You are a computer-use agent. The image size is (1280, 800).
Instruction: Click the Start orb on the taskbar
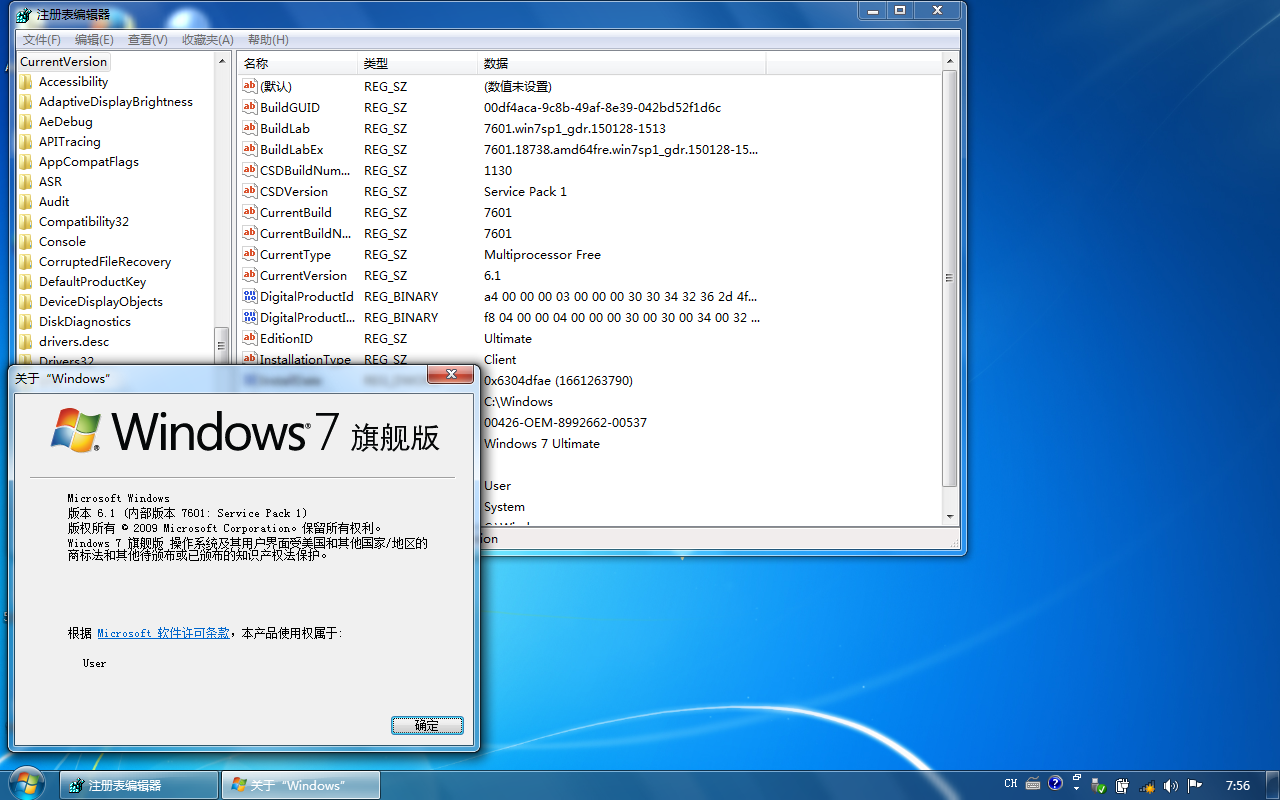point(25,783)
